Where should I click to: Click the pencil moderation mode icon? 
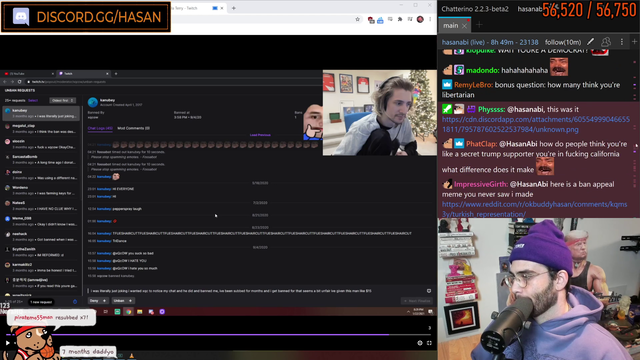pos(591,42)
